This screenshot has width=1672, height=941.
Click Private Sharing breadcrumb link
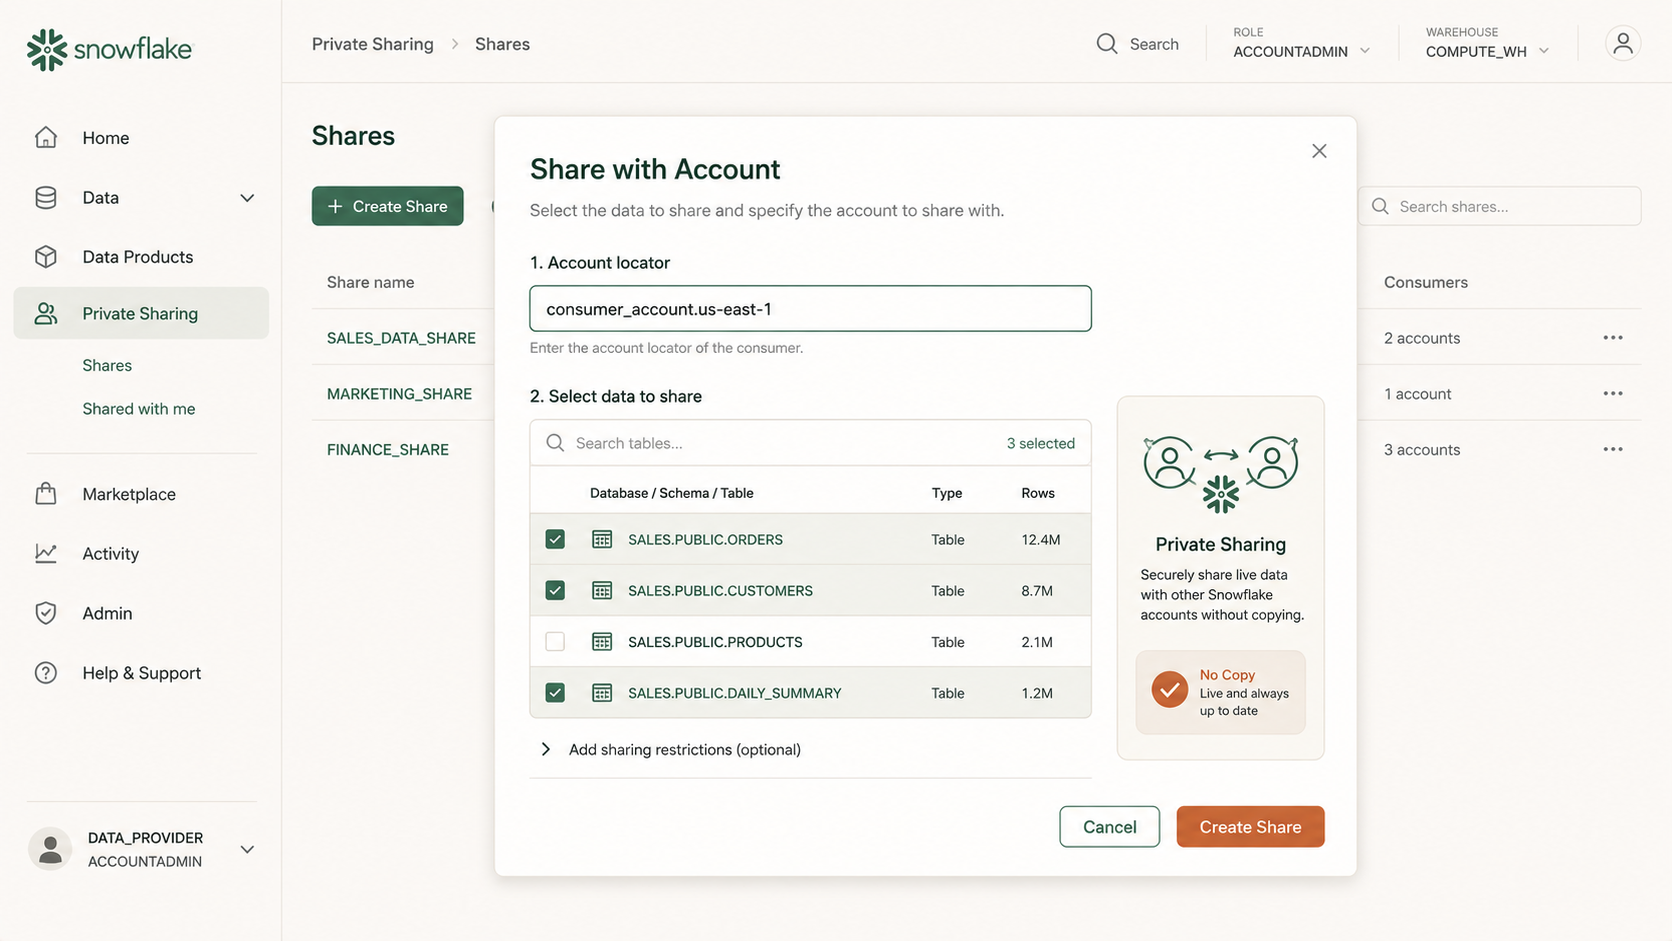click(x=373, y=44)
